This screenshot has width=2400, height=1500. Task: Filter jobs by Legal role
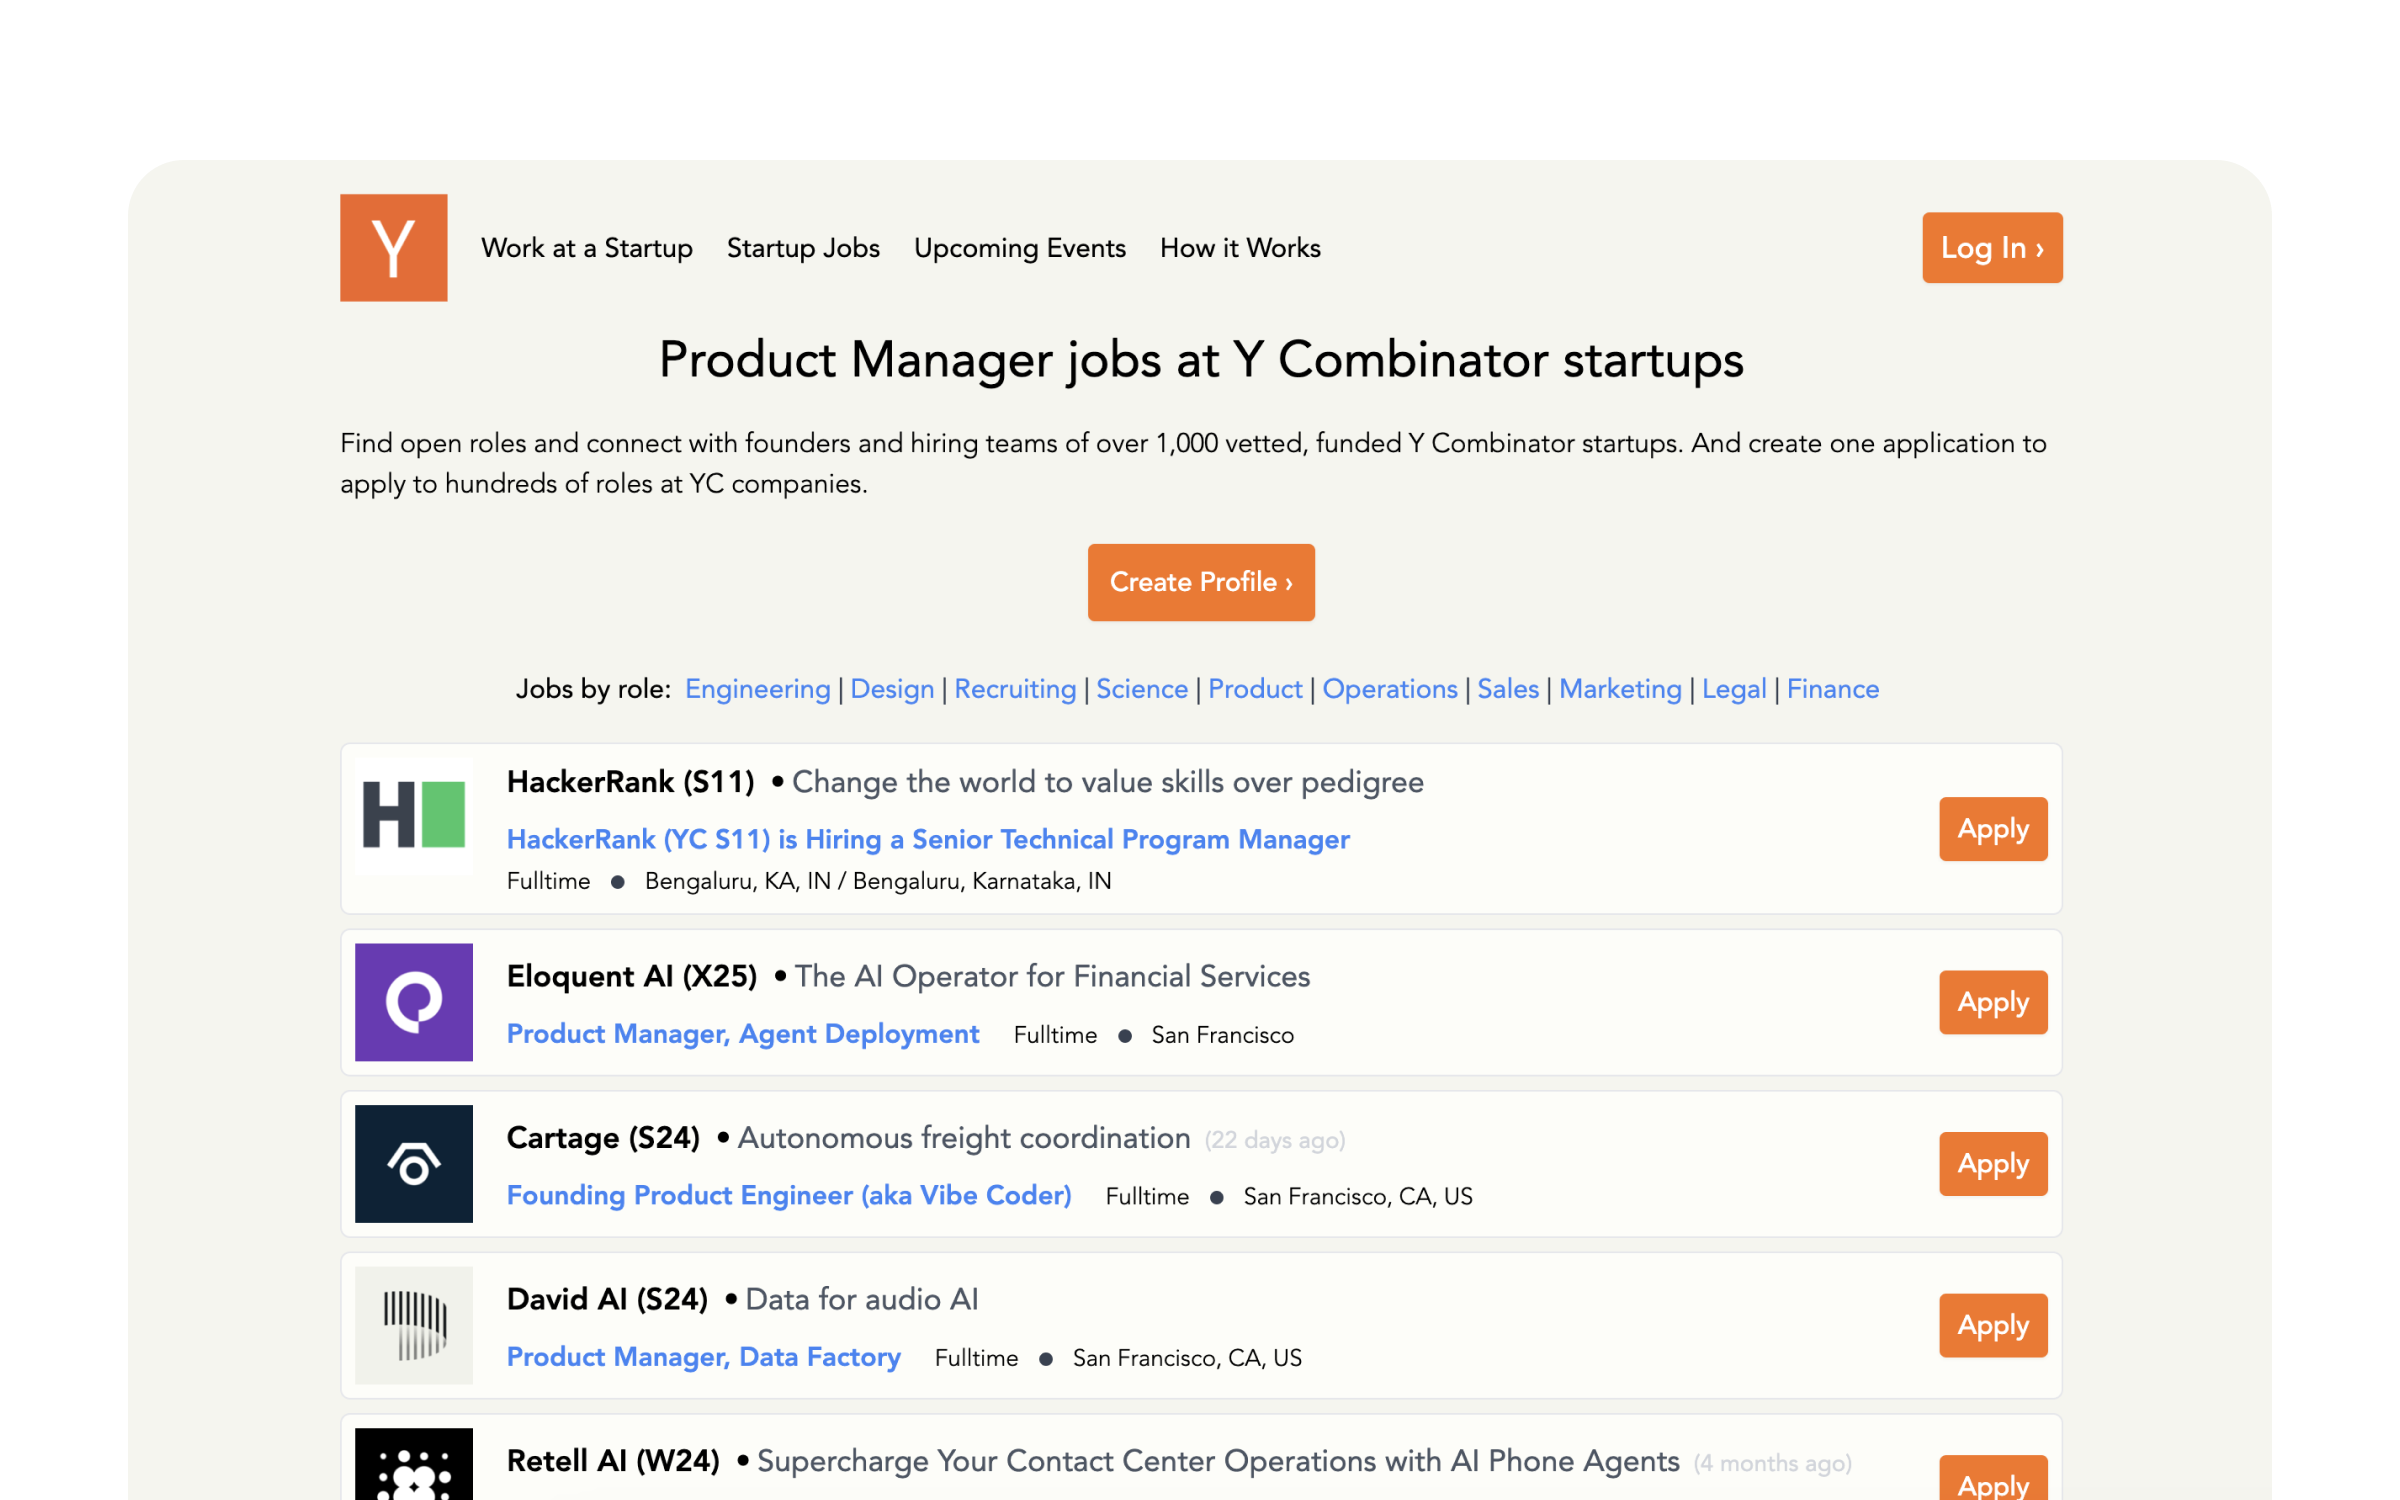pyautogui.click(x=1734, y=689)
